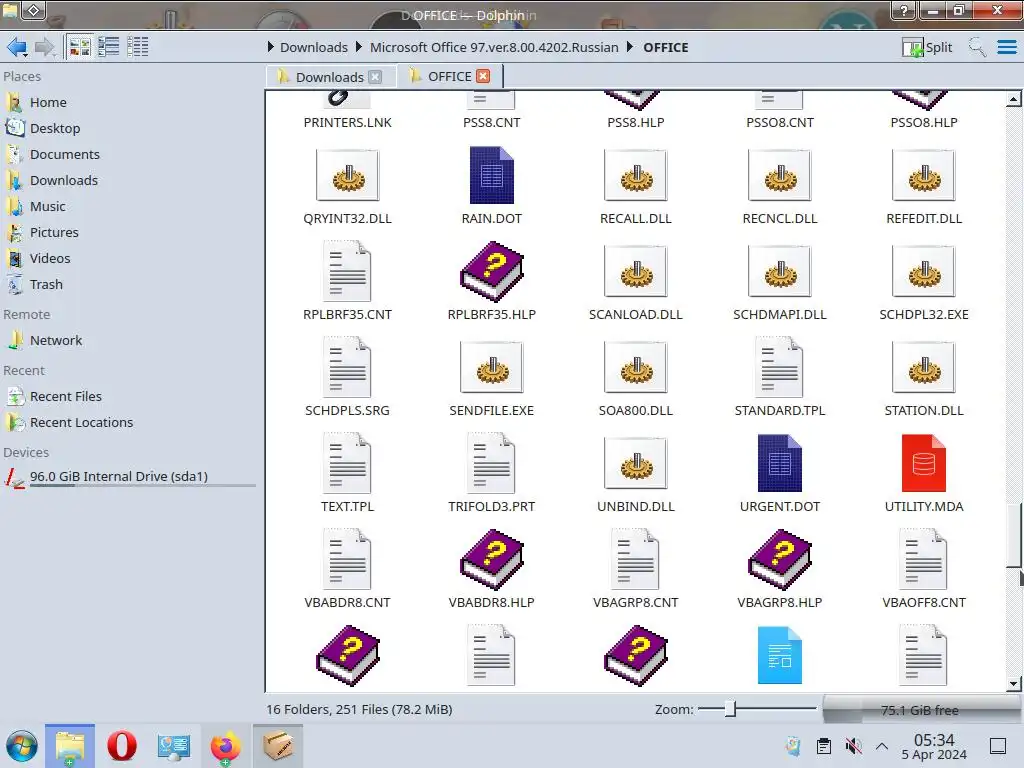Select RAIN.DOT template icon
This screenshot has height=768, width=1024.
coord(492,175)
